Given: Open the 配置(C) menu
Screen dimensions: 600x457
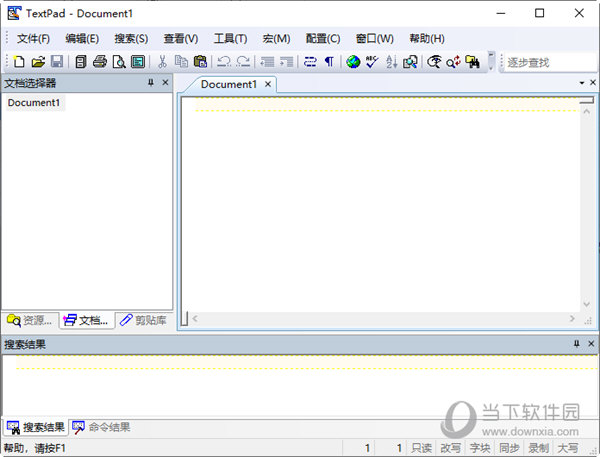Looking at the screenshot, I should pos(323,38).
